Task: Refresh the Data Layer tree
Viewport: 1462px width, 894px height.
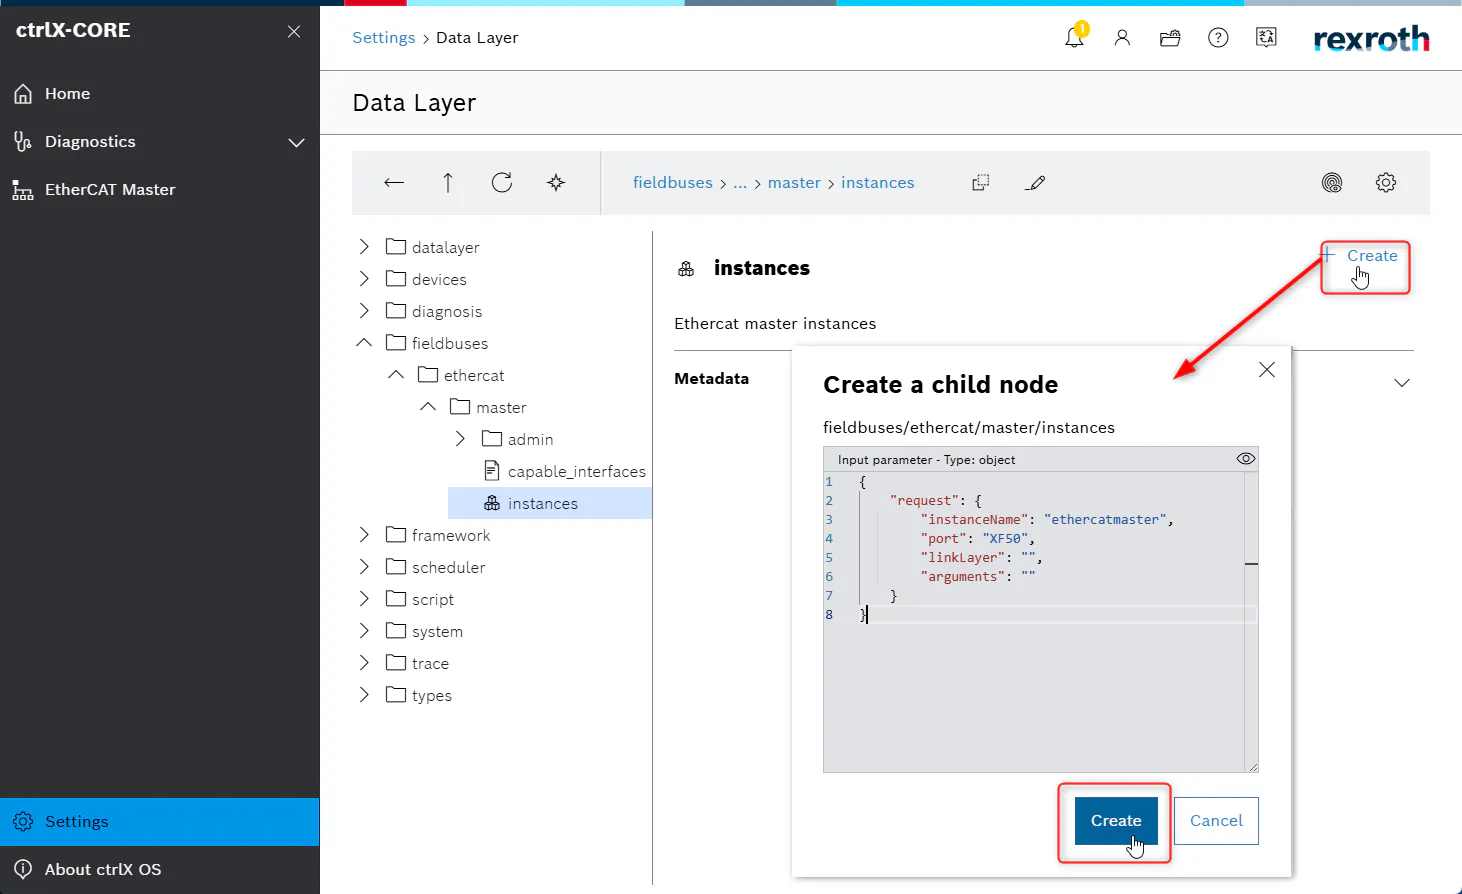Action: pyautogui.click(x=502, y=182)
